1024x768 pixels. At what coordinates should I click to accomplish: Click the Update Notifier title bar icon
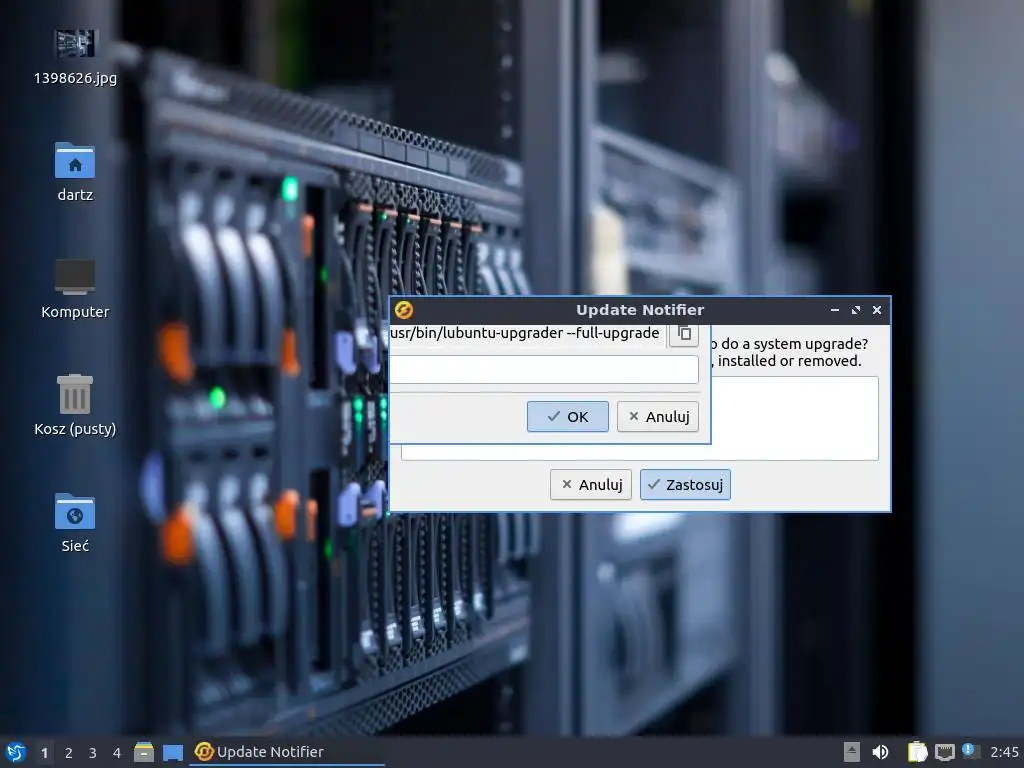coord(404,310)
